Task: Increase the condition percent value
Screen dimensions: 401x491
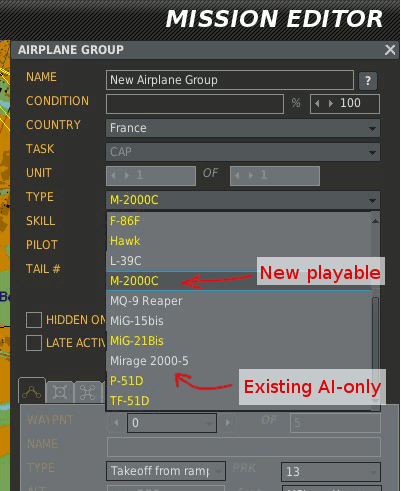Action: click(330, 104)
